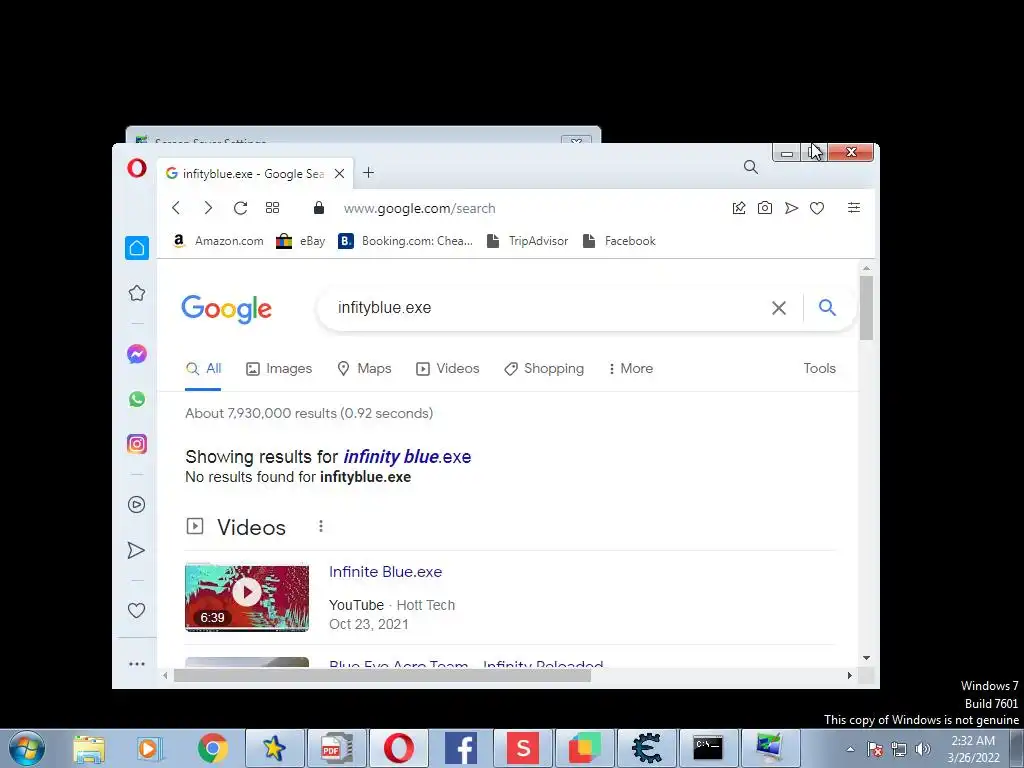The height and width of the screenshot is (768, 1024).
Task: Switch to the Images results tab
Action: point(279,368)
